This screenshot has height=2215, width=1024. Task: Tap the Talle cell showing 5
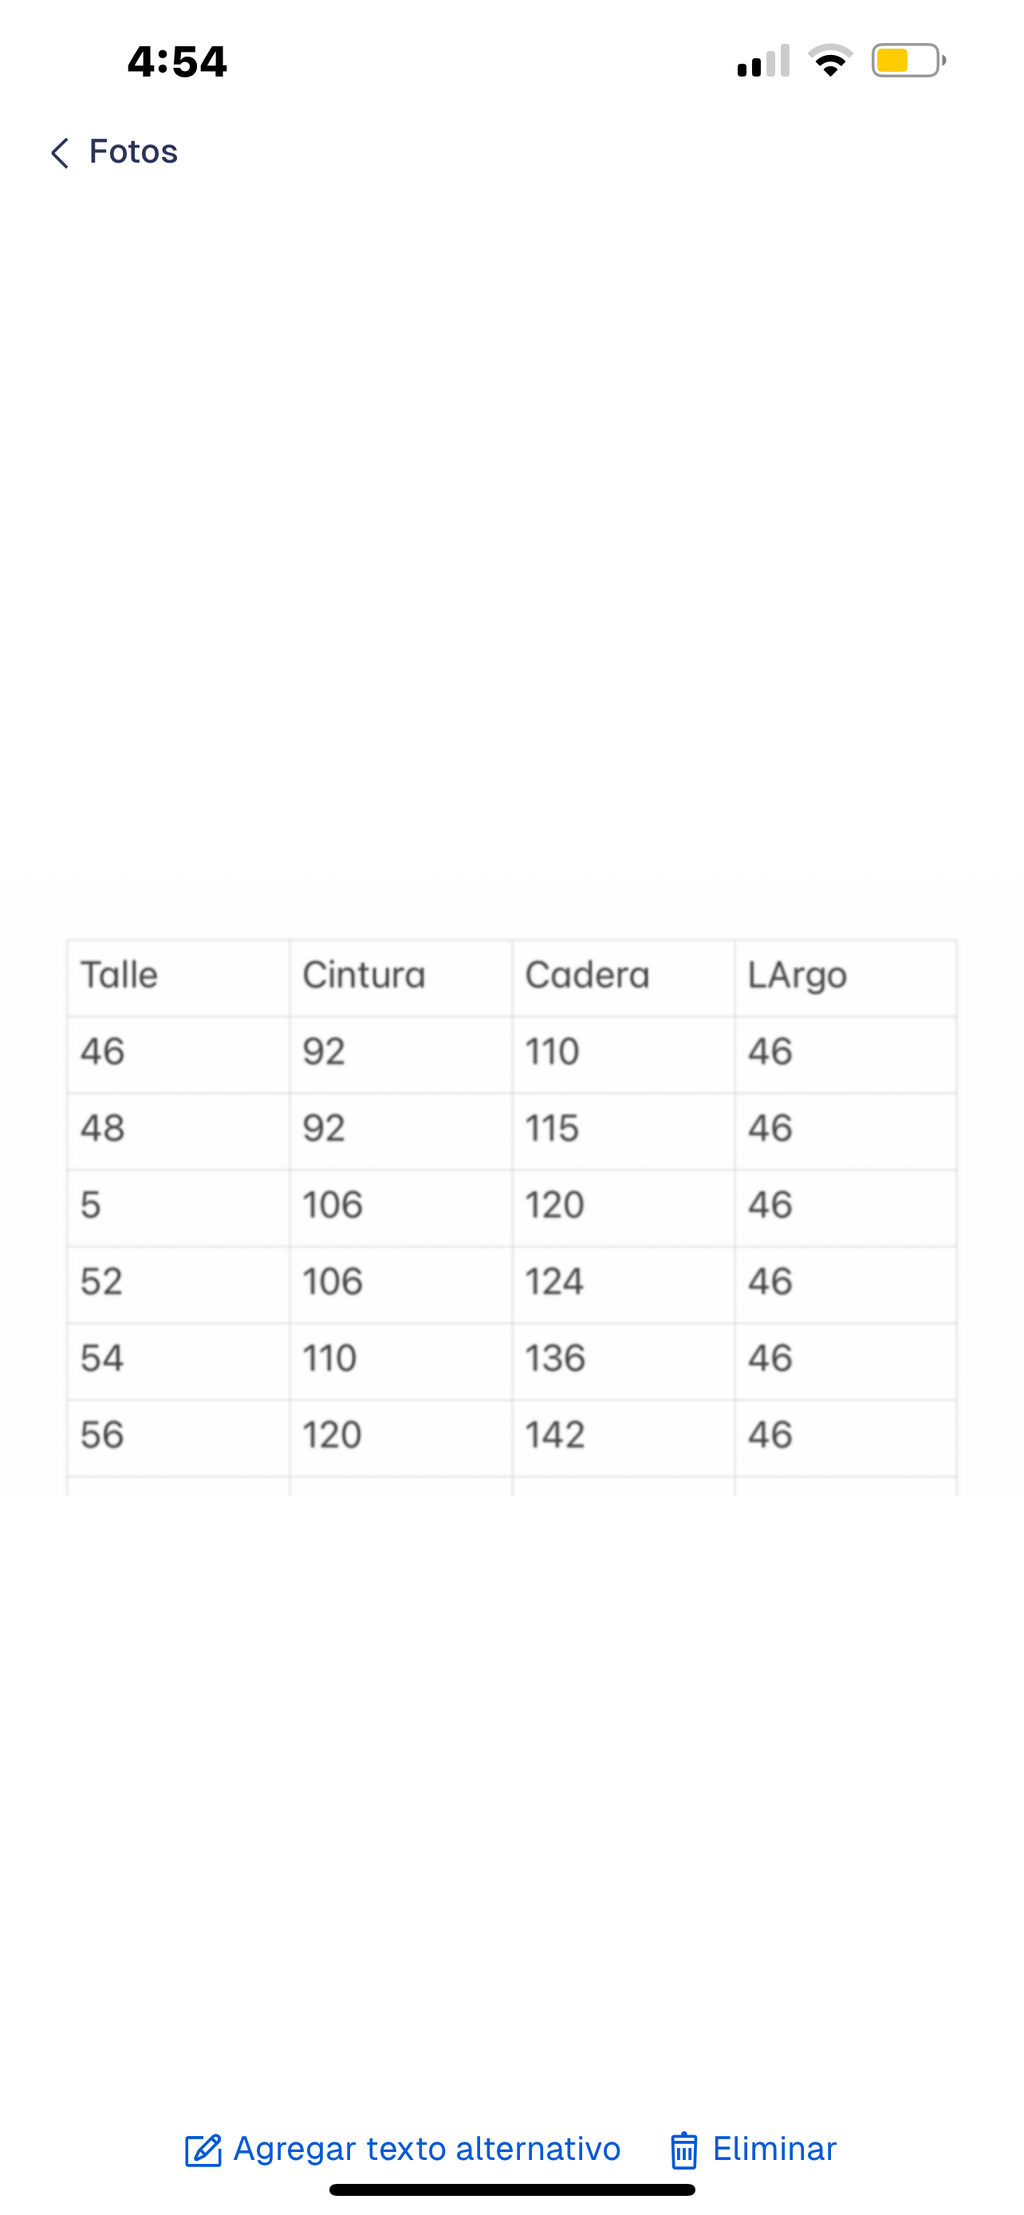pos(179,1207)
